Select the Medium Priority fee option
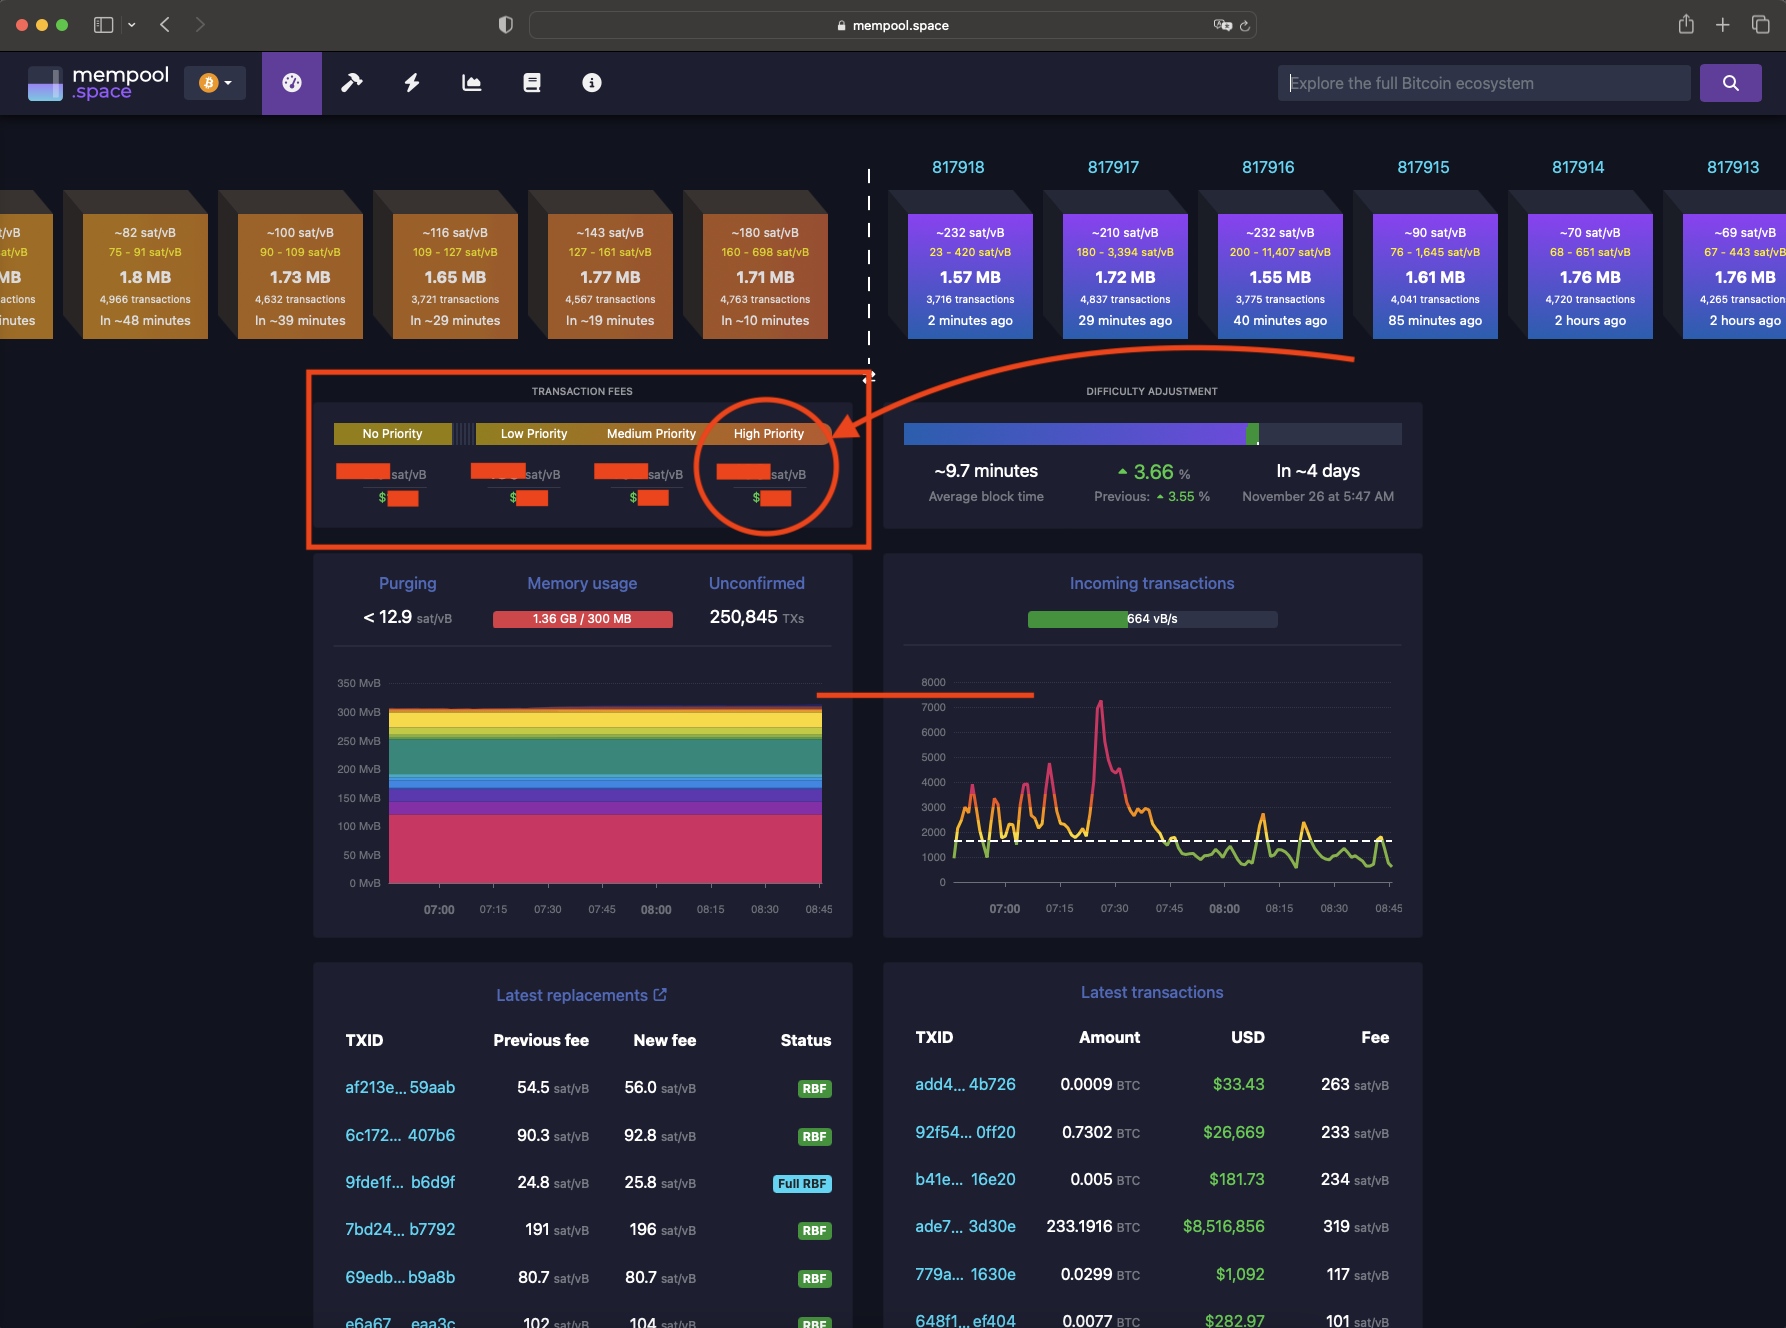Screen dimensions: 1786x1328 (x=650, y=433)
